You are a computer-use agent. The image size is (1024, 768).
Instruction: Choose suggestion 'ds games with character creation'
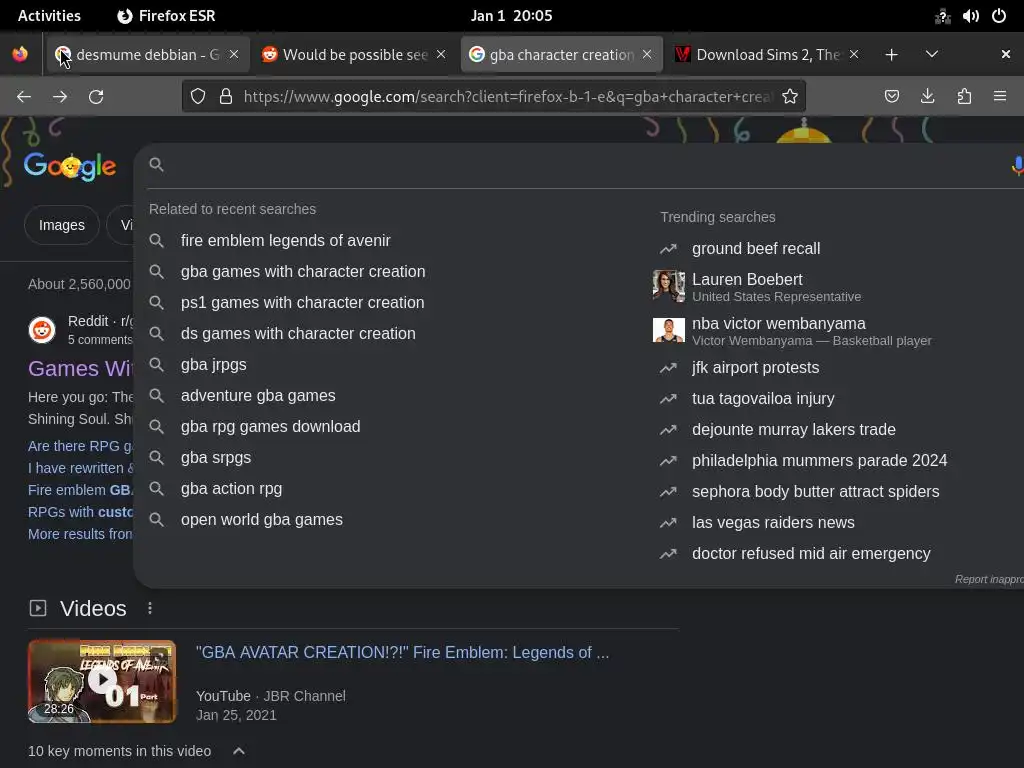click(x=298, y=334)
